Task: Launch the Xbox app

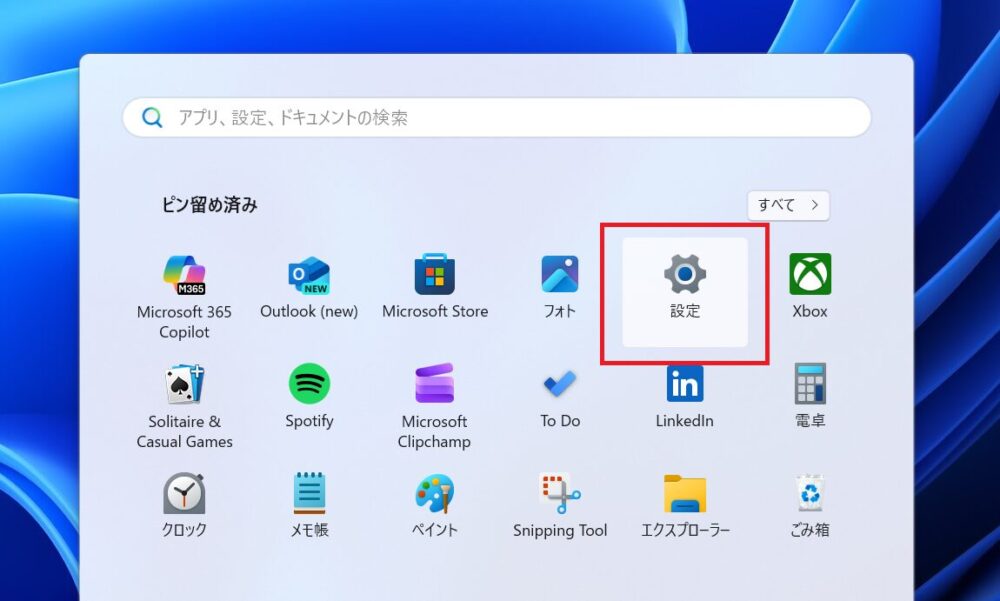Action: coord(810,276)
